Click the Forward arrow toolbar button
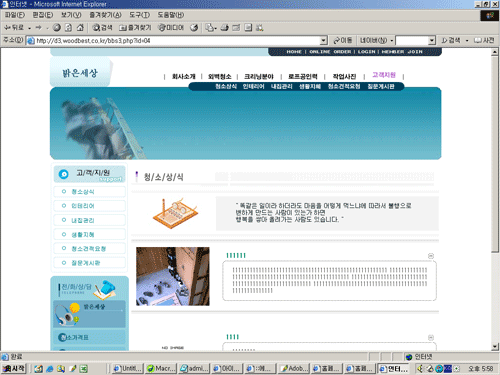The image size is (500, 375). click(39, 28)
